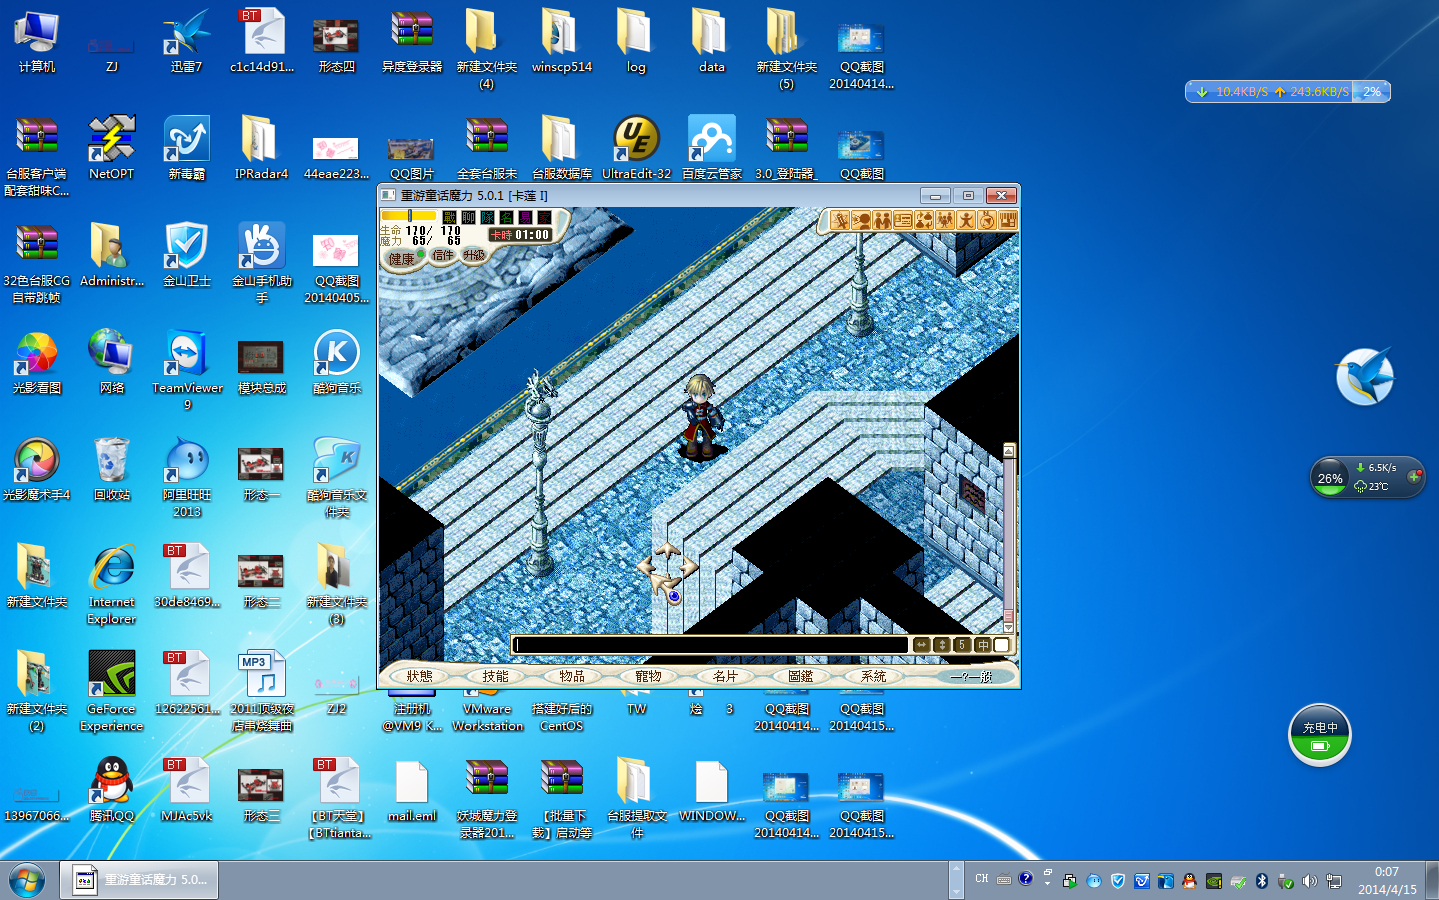1439x900 pixels.
Task: Click the two-person team icon in toolbar
Action: [882, 220]
